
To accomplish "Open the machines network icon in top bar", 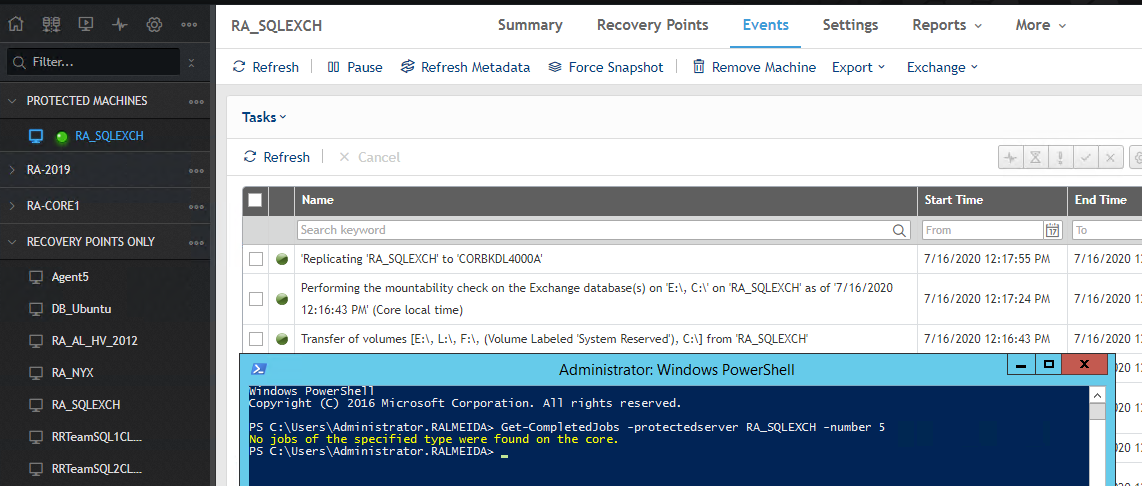I will (51, 25).
